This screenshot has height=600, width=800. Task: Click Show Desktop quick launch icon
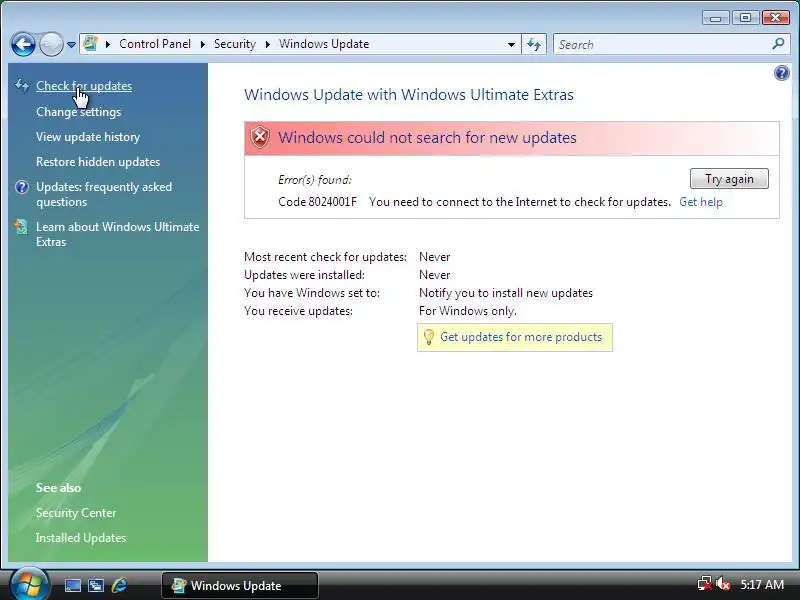pyautogui.click(x=72, y=585)
